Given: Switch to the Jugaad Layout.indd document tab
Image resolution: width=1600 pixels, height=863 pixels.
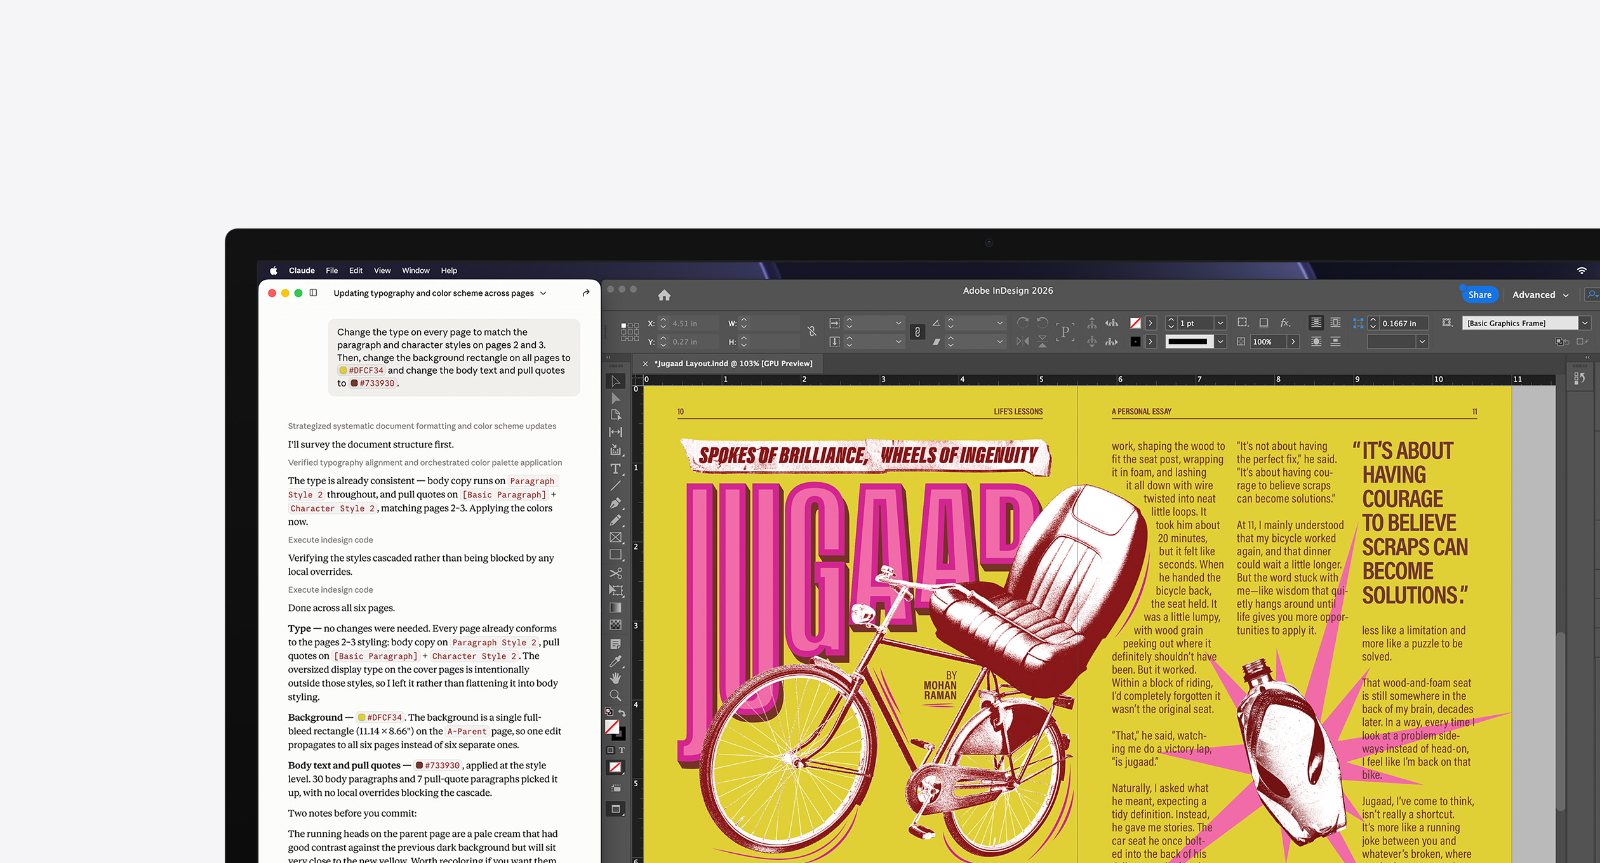Looking at the screenshot, I should tap(734, 363).
